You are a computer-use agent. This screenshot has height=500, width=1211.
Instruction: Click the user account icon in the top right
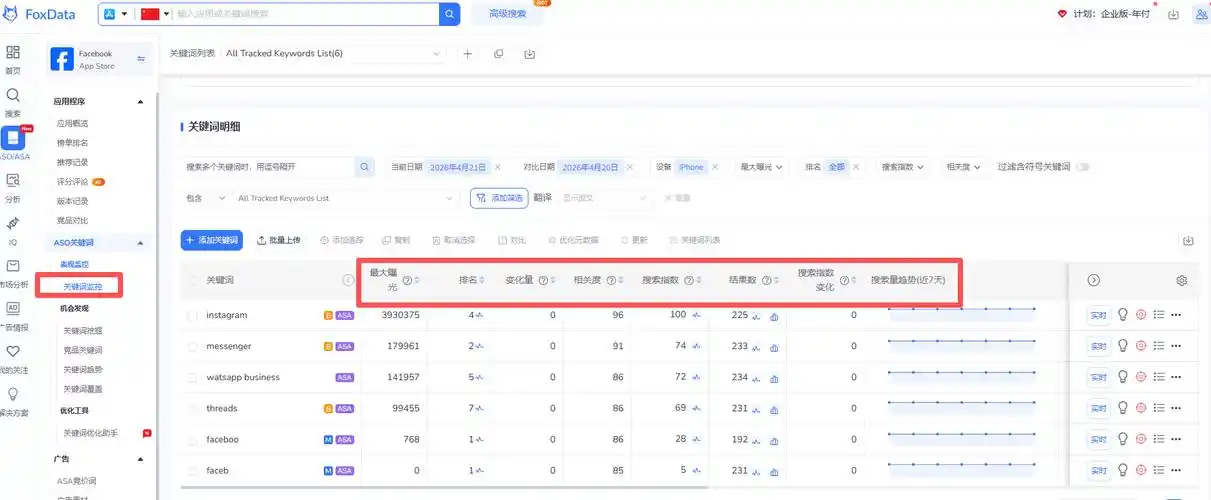1200,14
